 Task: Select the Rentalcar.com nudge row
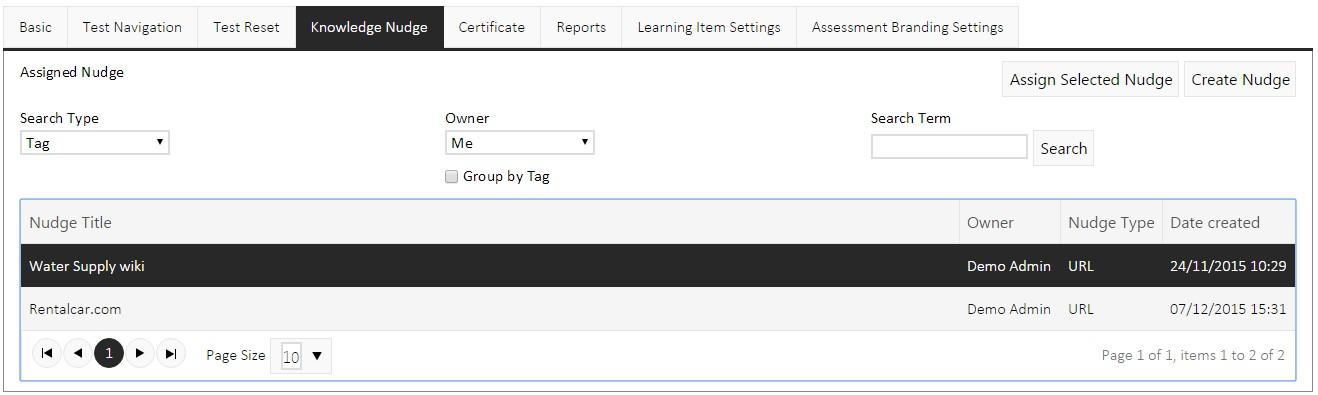(658, 309)
